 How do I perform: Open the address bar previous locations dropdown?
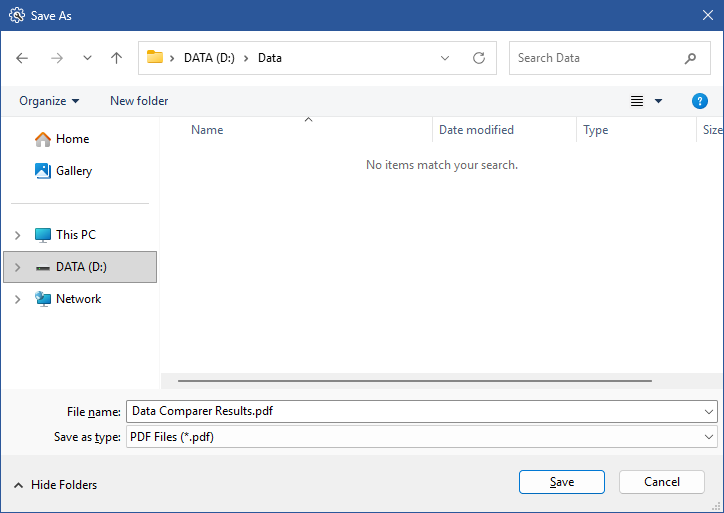(x=445, y=58)
